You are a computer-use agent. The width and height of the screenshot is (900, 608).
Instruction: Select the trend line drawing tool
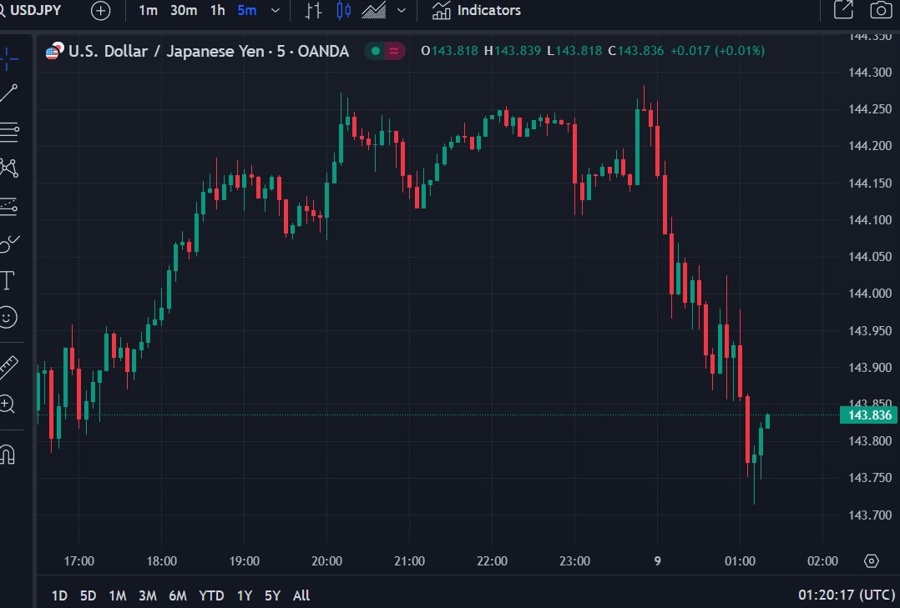(x=9, y=94)
